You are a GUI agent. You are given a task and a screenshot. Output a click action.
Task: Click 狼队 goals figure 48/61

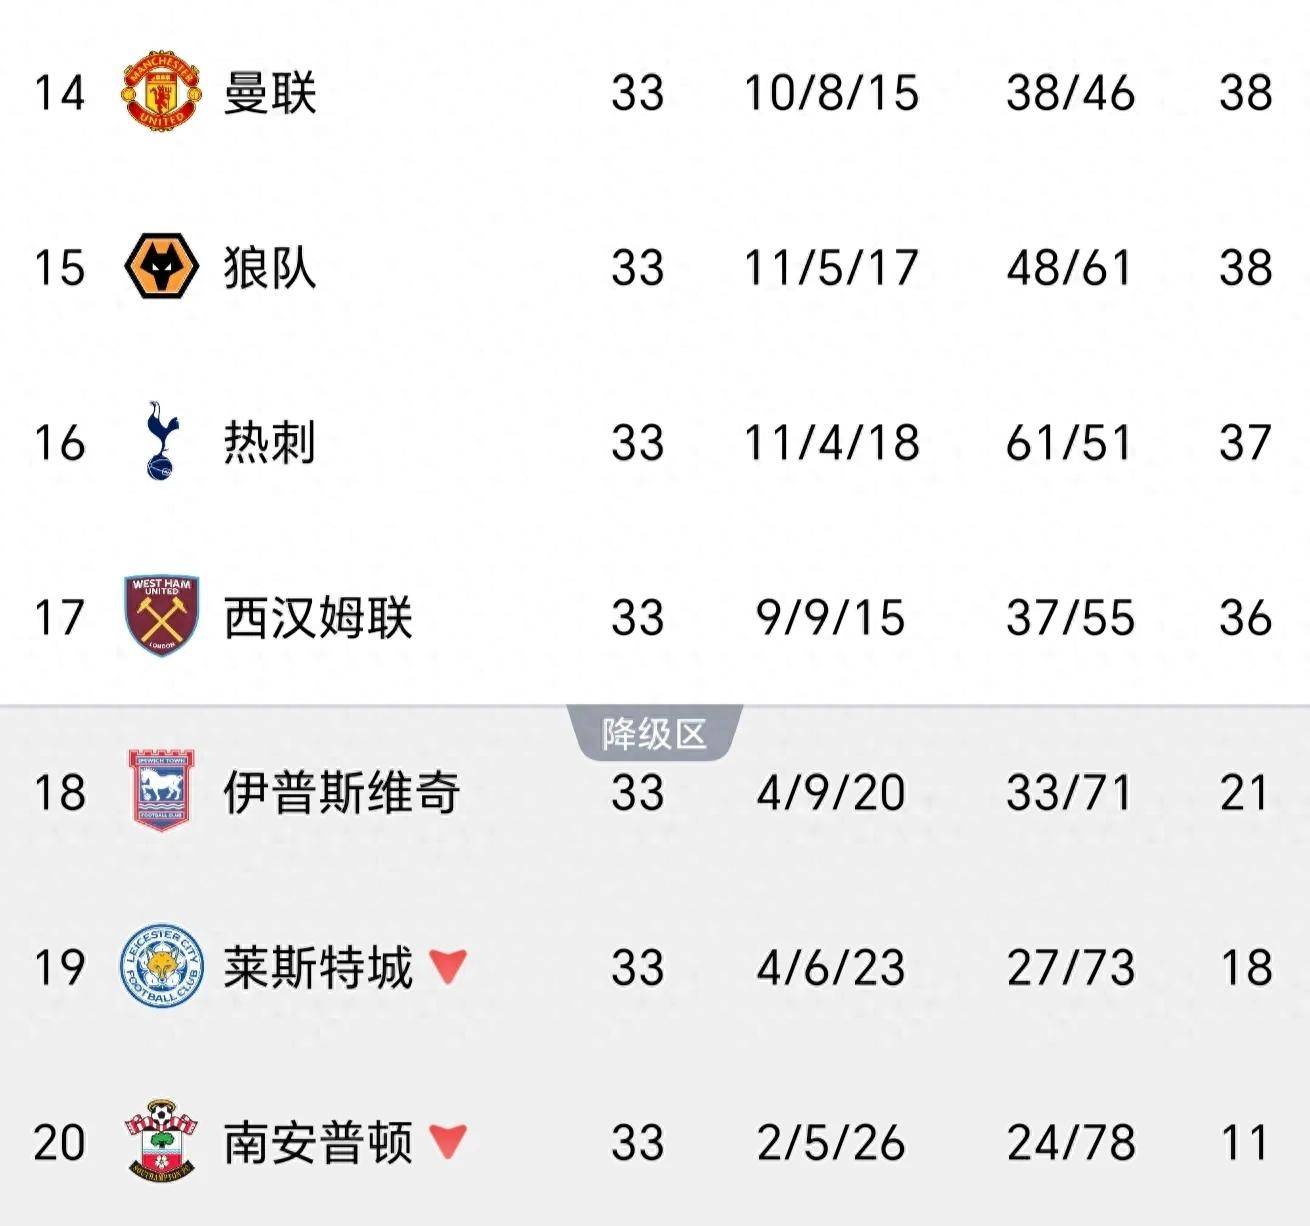coord(1069,268)
